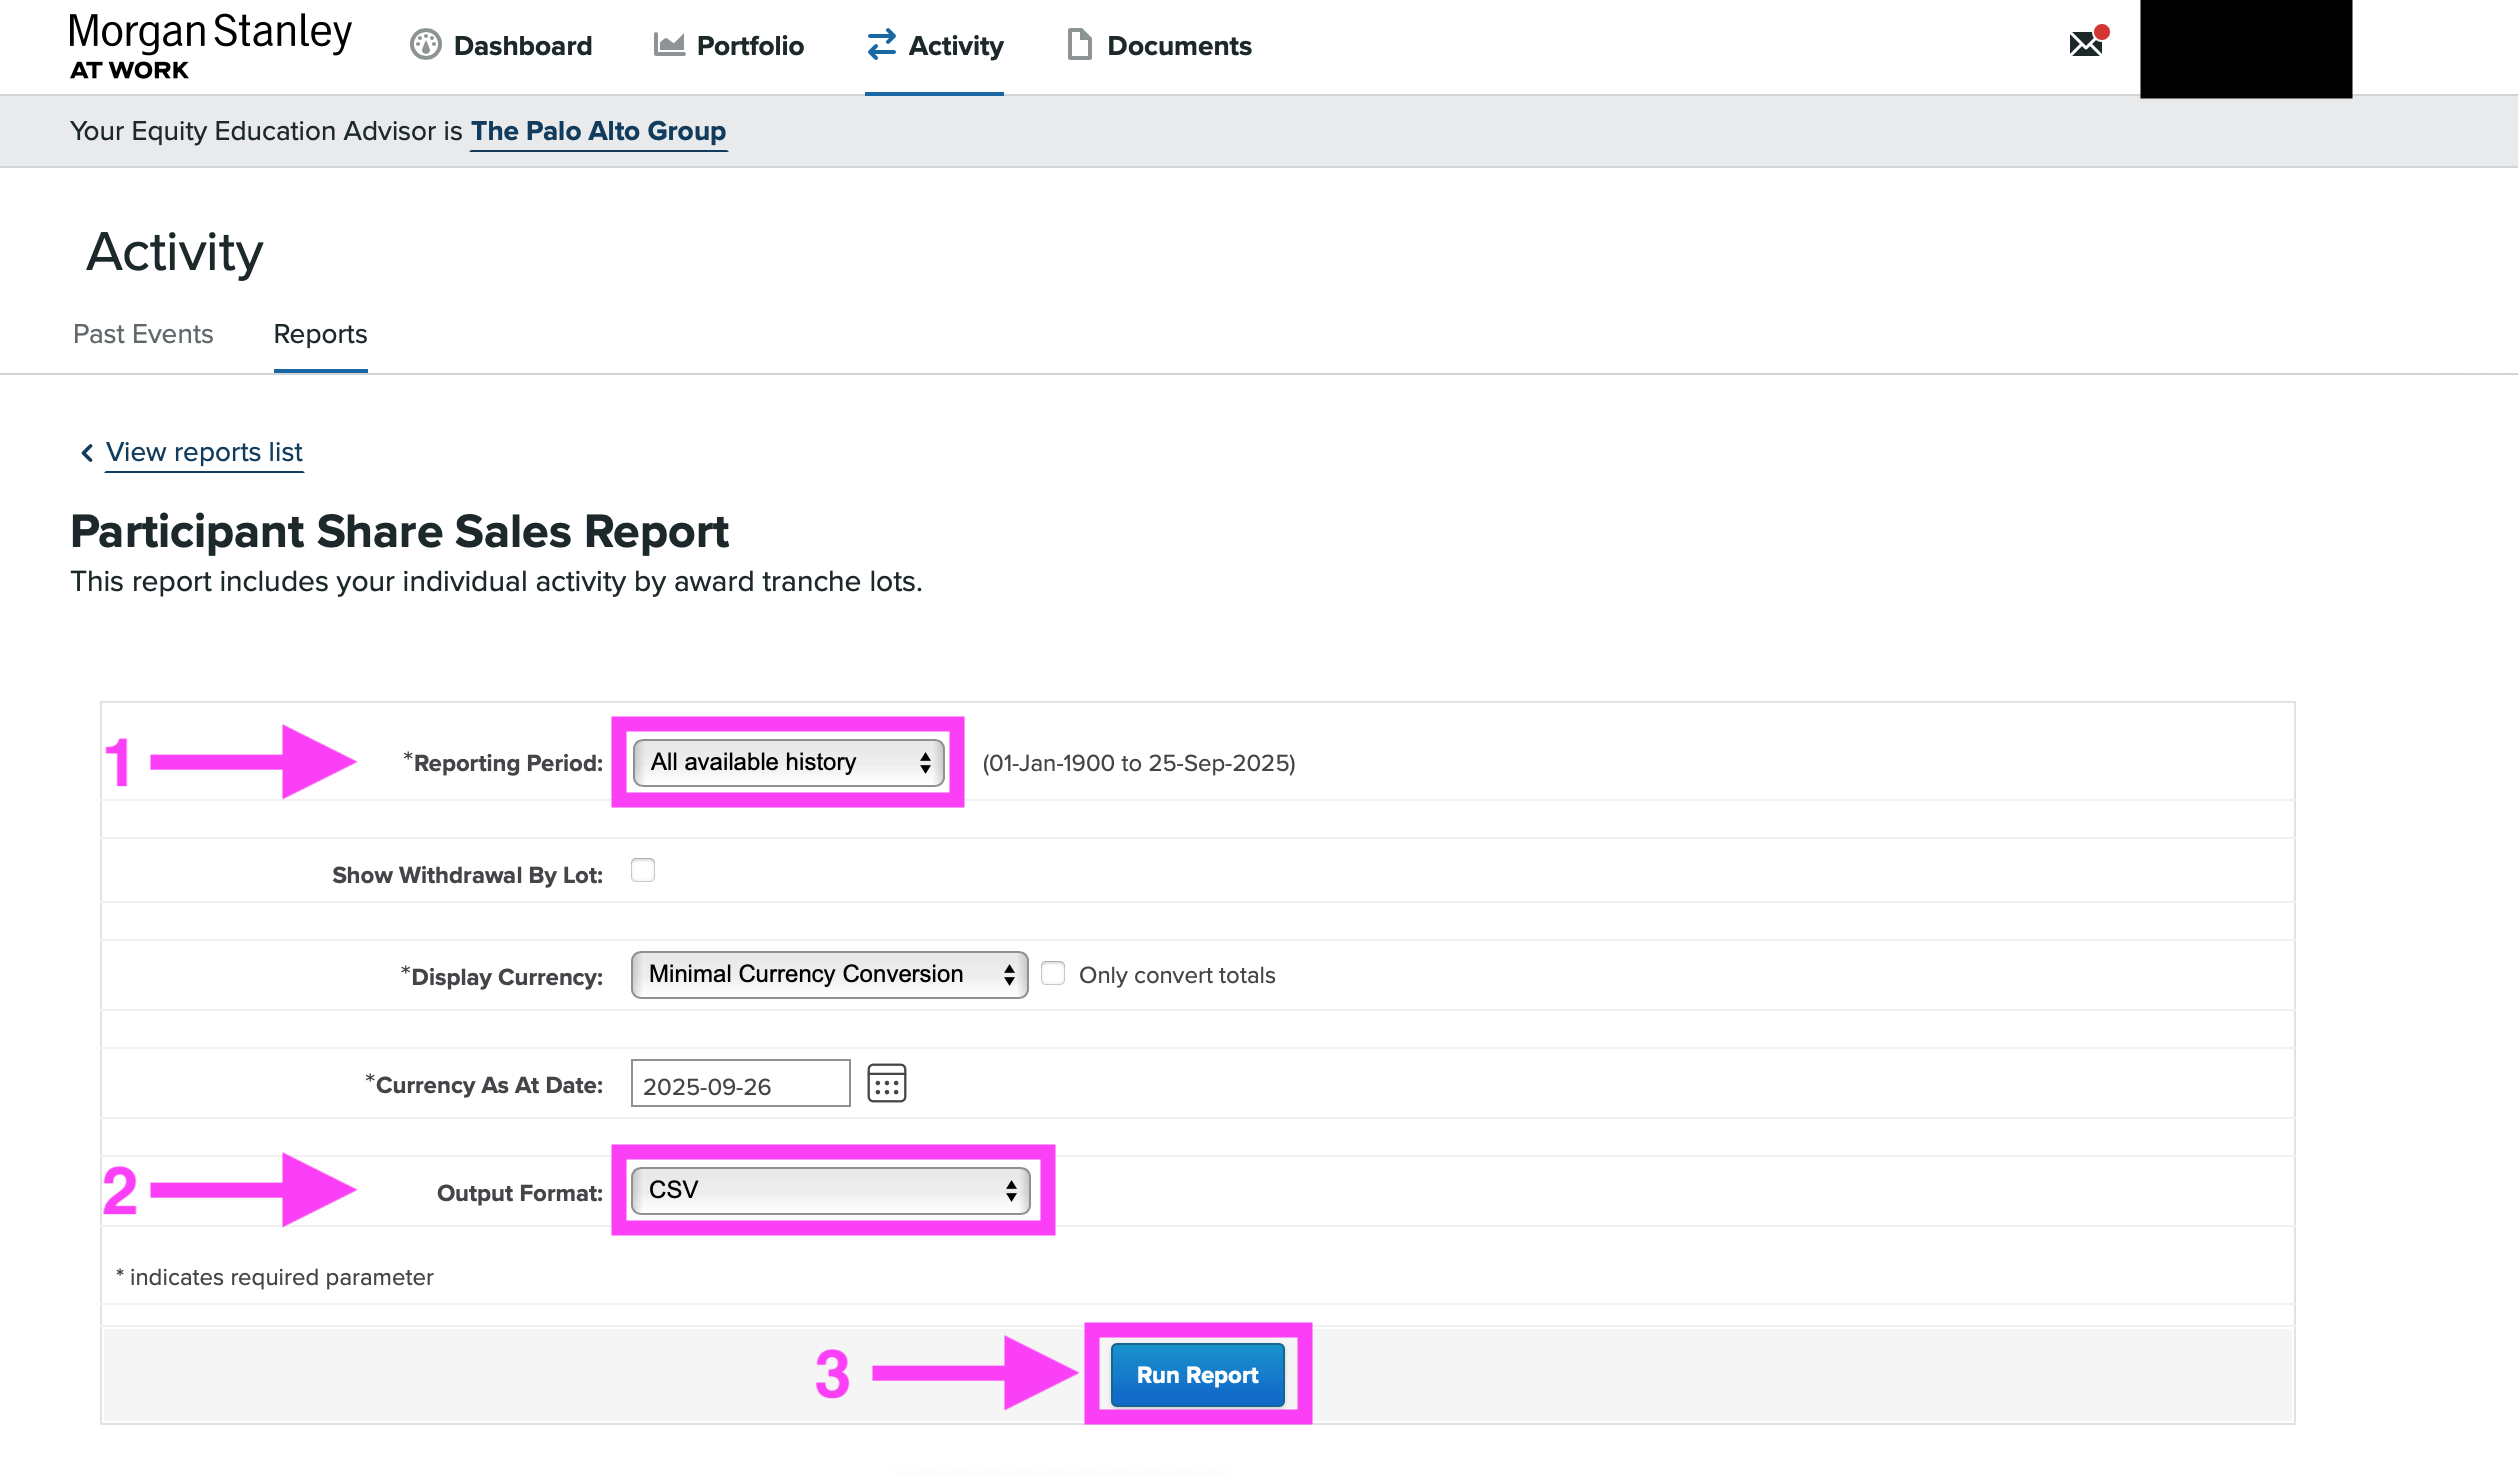Click the Activity arrows icon
Screen dimensions: 2518x1474
pyautogui.click(x=881, y=45)
